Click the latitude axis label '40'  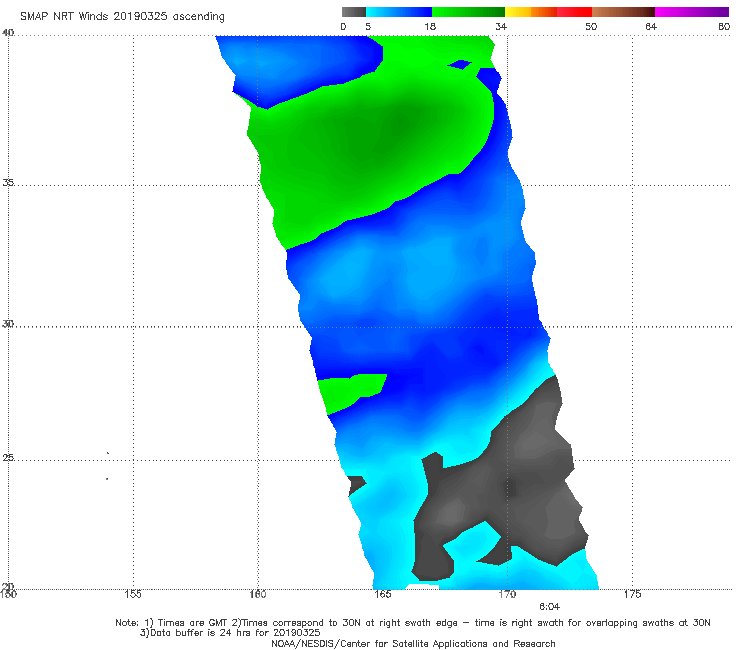coord(8,33)
